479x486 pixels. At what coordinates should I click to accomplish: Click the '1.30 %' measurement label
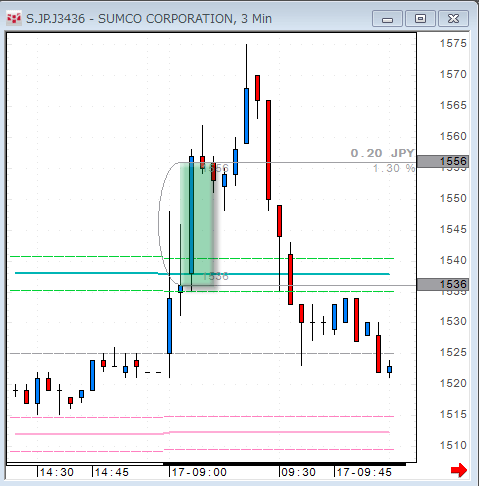(x=394, y=169)
